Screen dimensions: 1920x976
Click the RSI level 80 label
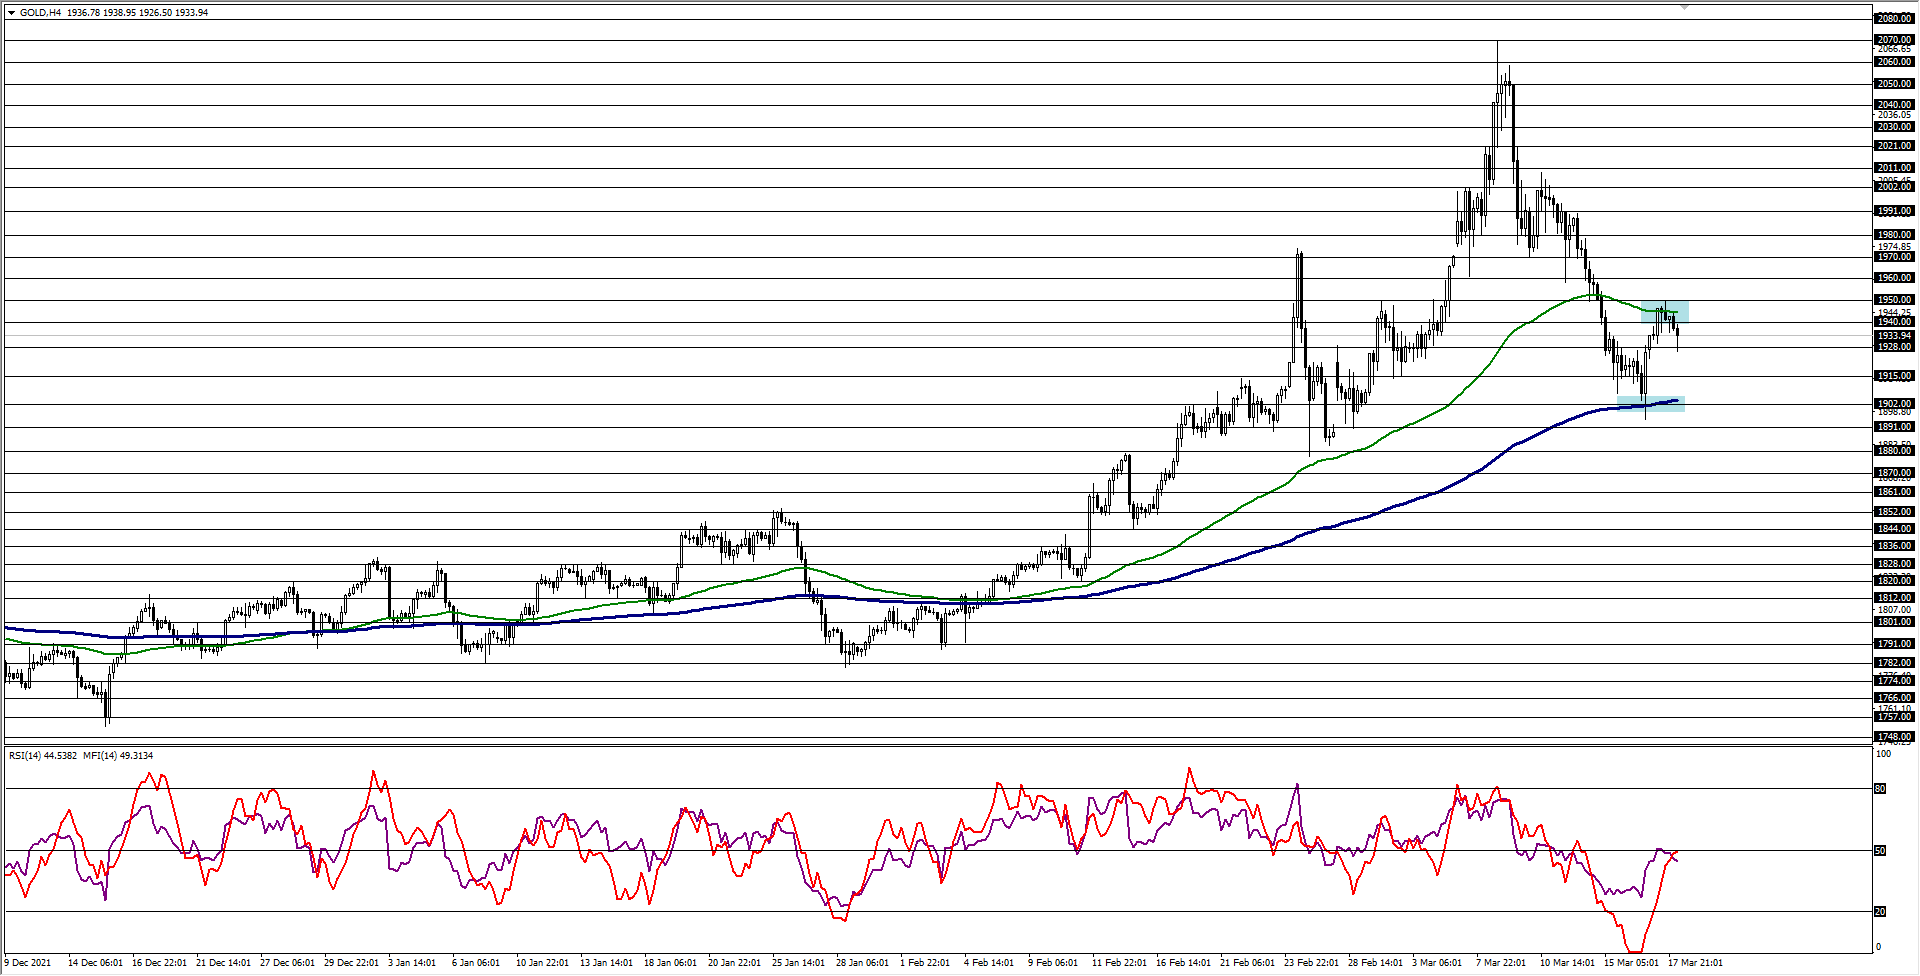(1880, 789)
